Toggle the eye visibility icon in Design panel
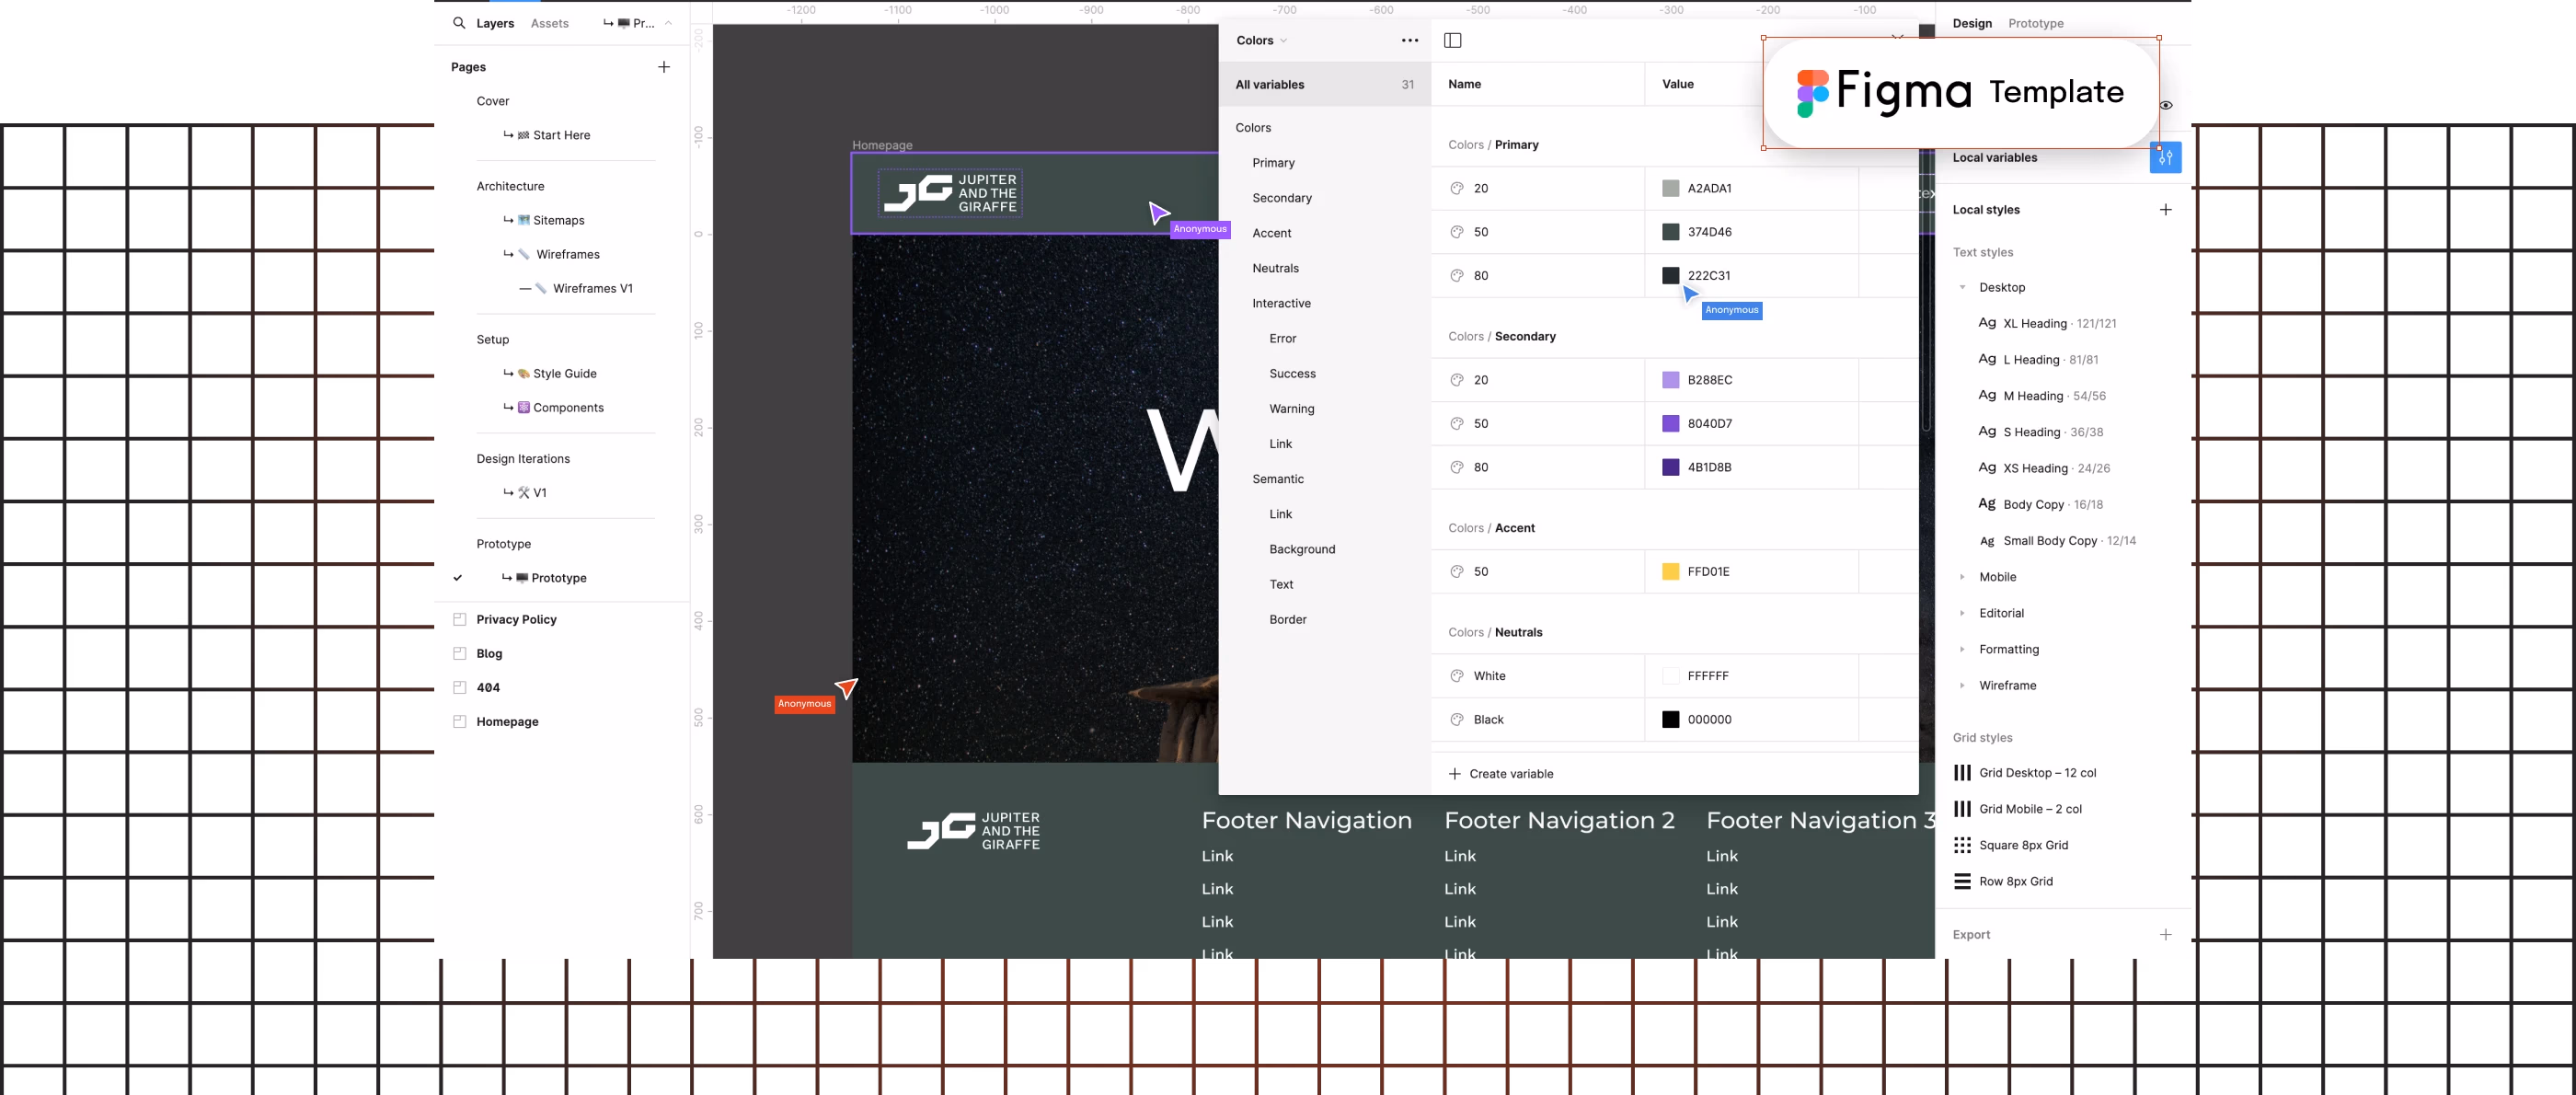The image size is (2576, 1095). click(x=2165, y=105)
